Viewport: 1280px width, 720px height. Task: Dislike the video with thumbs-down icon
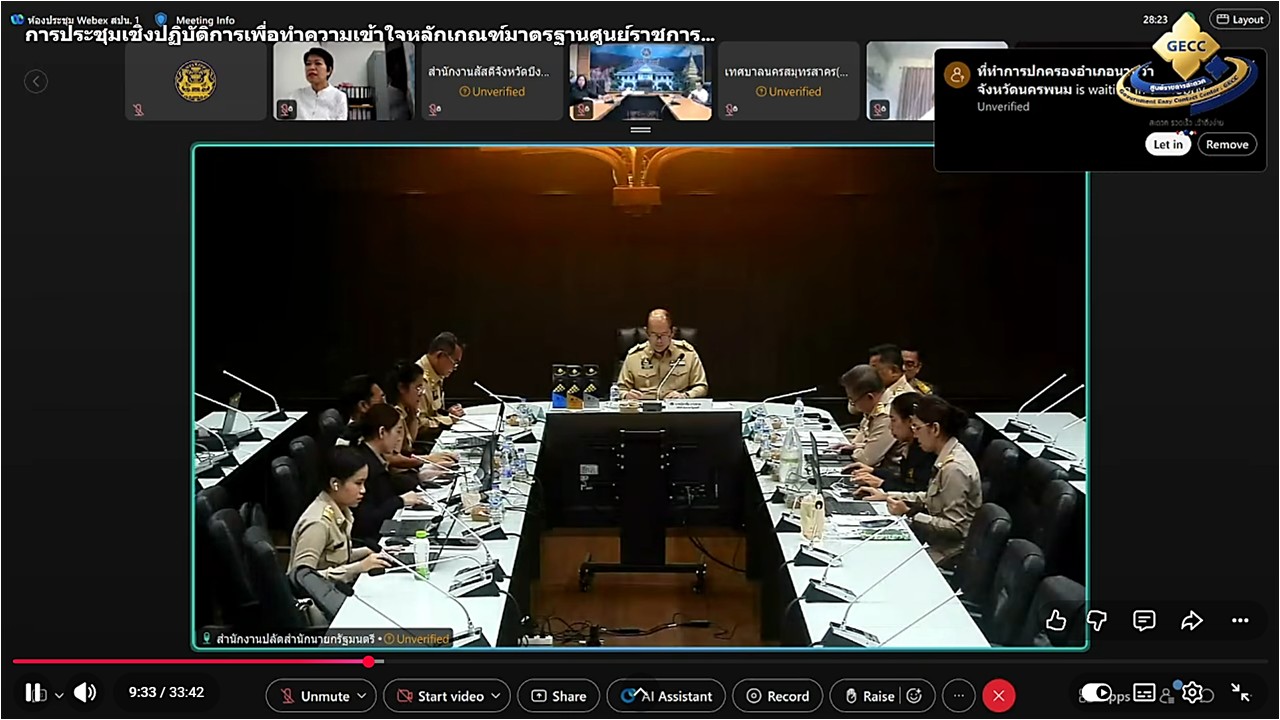[1097, 620]
